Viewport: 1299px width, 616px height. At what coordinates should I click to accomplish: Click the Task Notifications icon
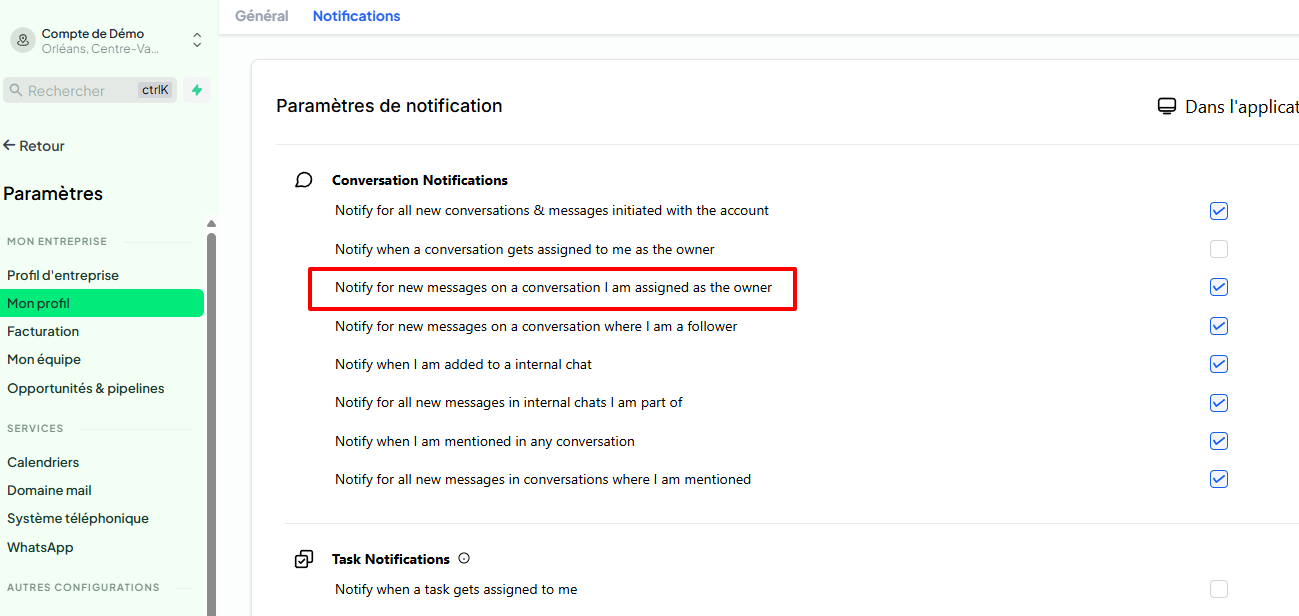click(304, 559)
